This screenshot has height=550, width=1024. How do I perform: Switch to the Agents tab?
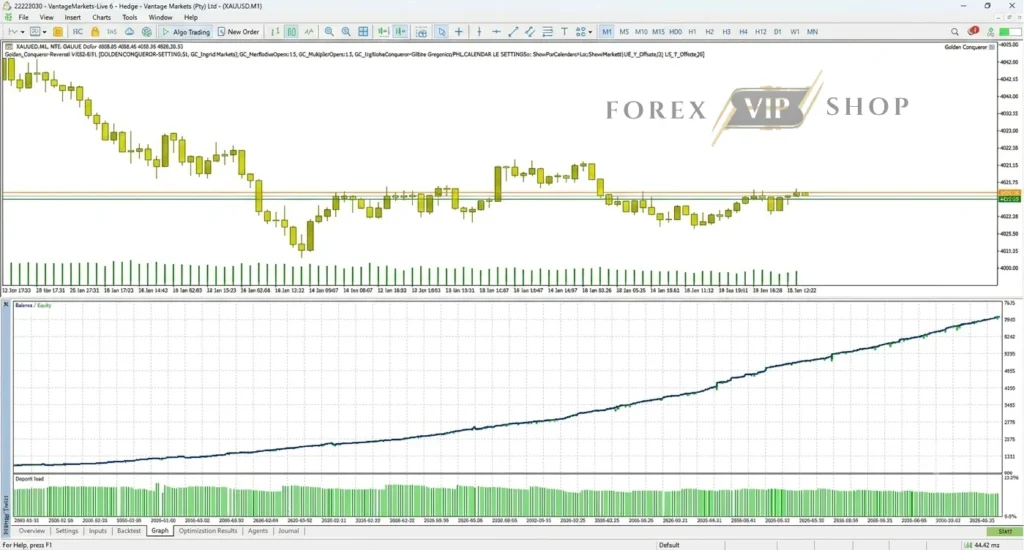tap(257, 531)
